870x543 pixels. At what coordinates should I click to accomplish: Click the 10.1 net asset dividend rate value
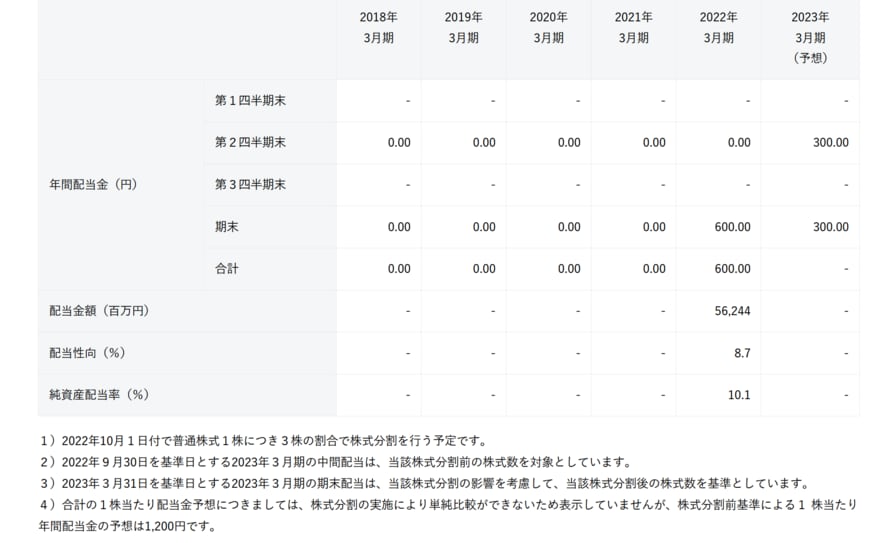click(739, 395)
